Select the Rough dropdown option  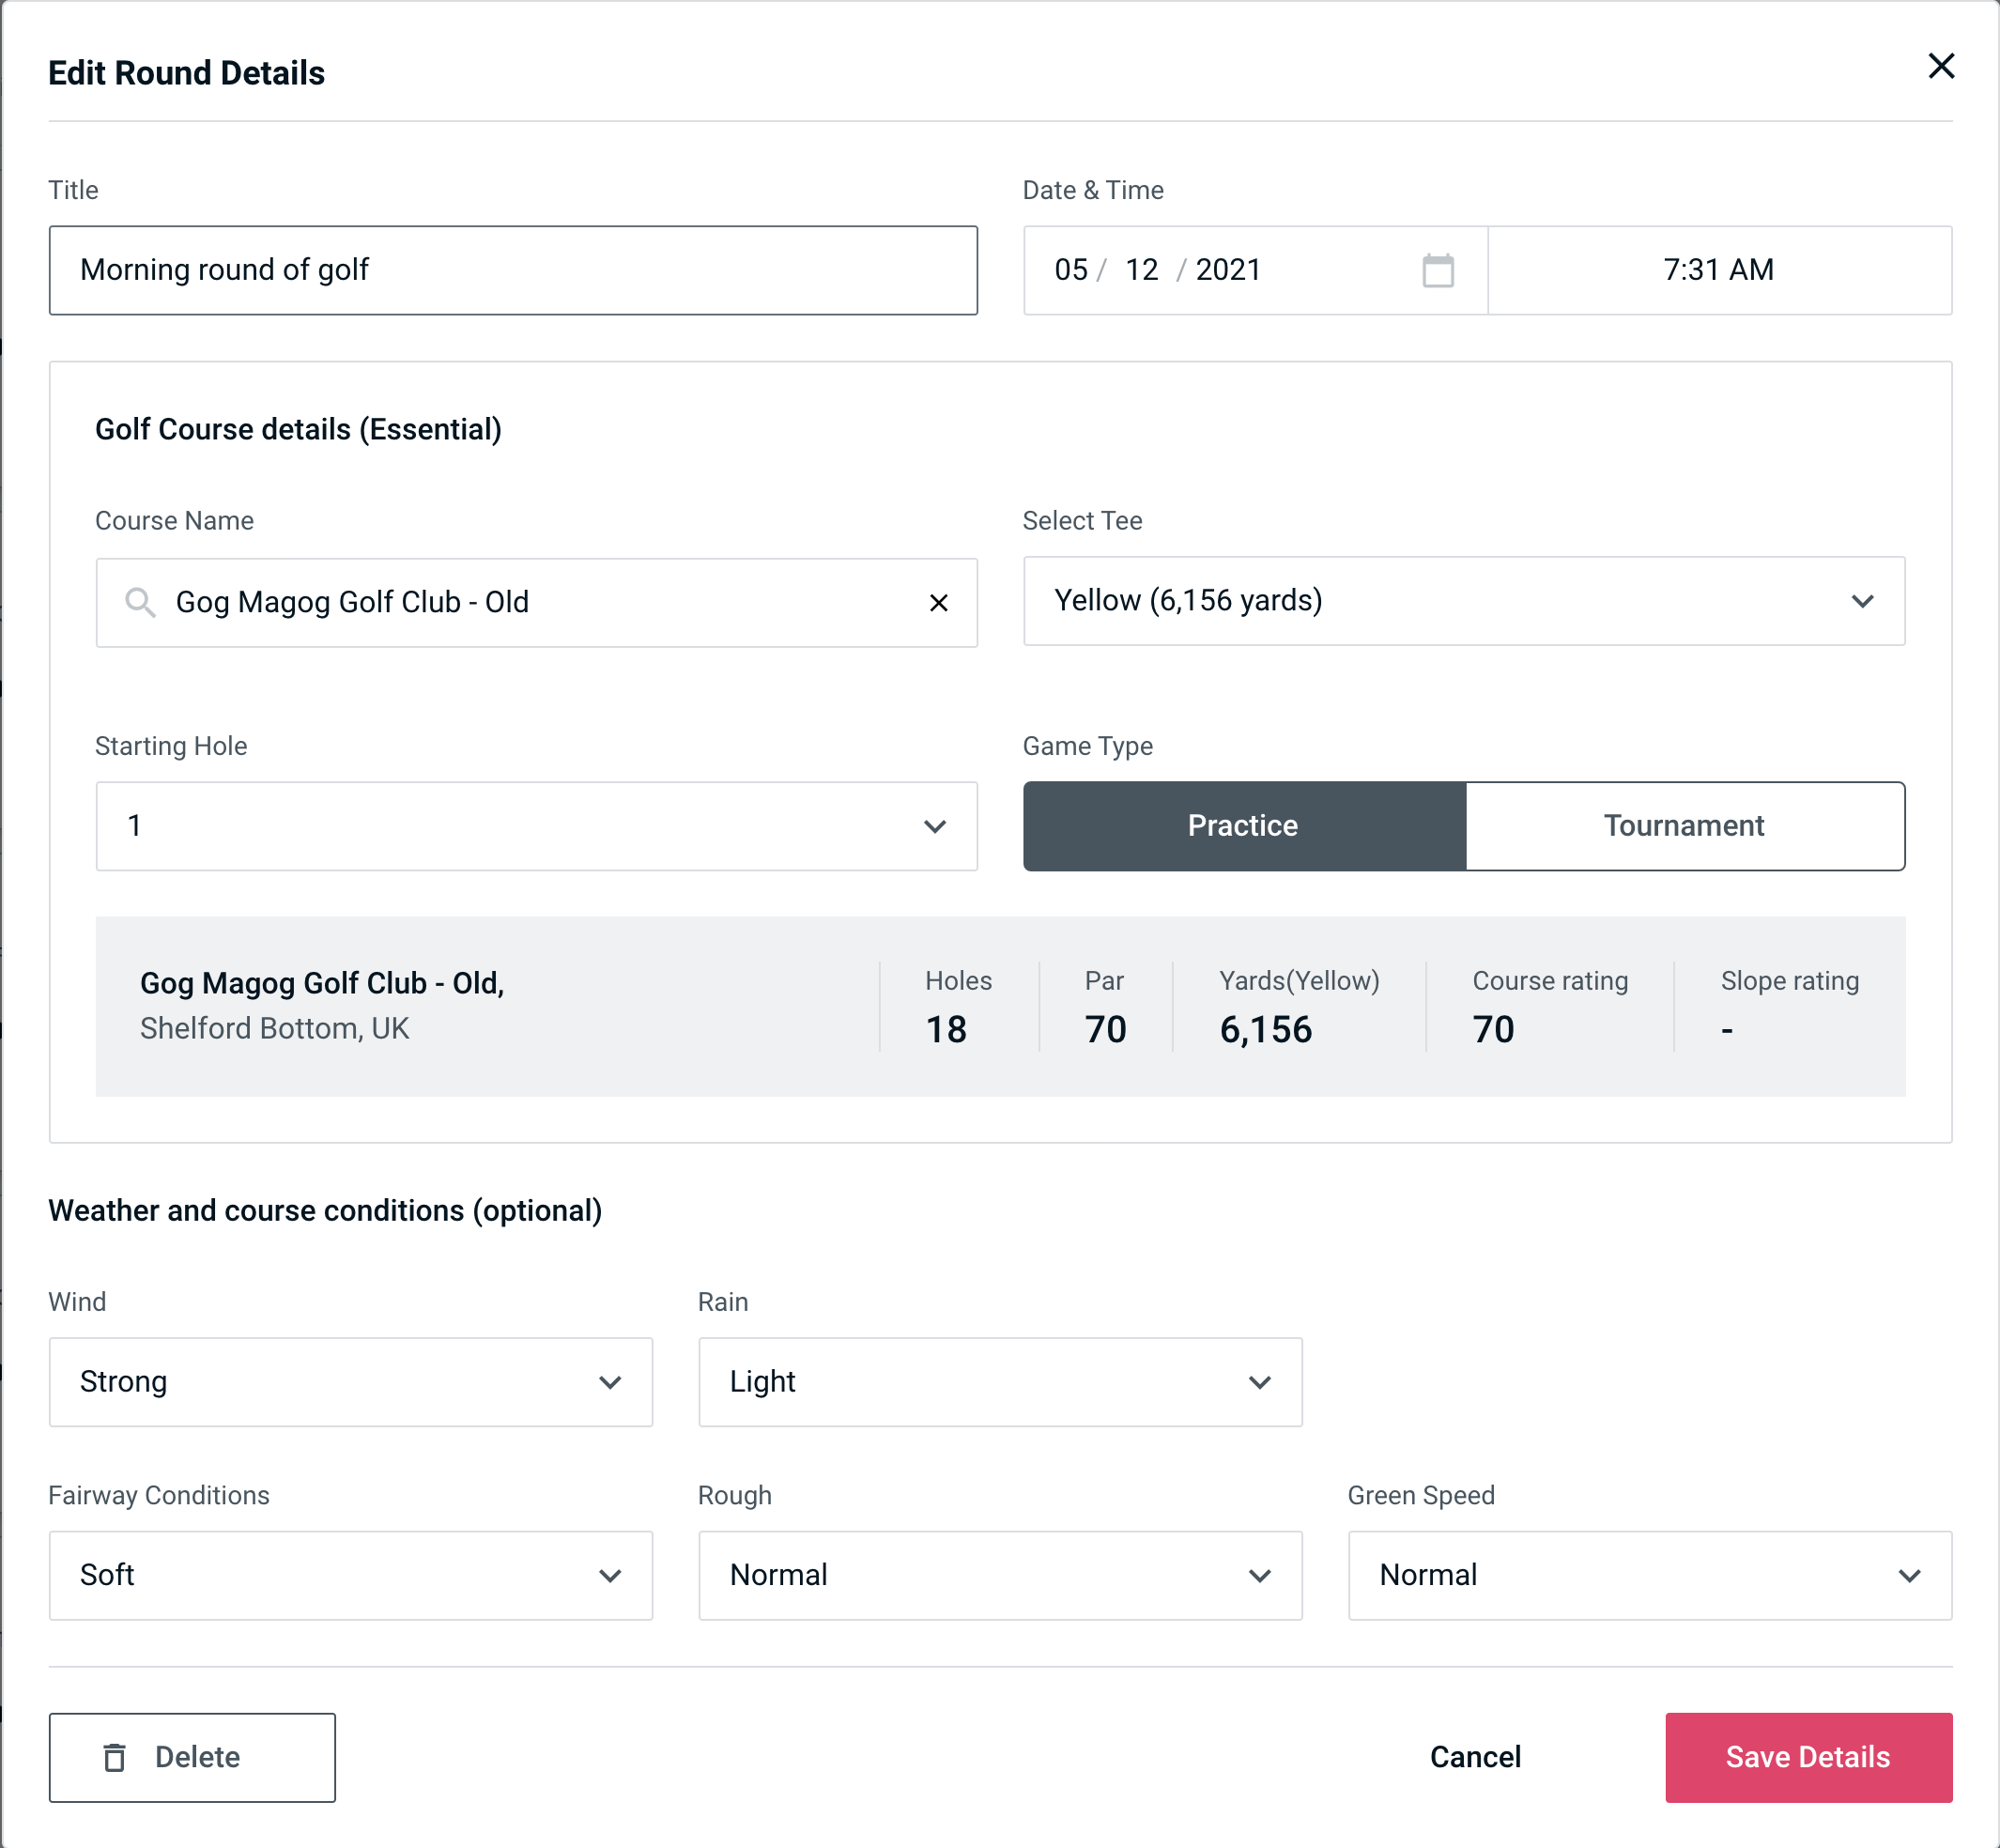(1000, 1575)
